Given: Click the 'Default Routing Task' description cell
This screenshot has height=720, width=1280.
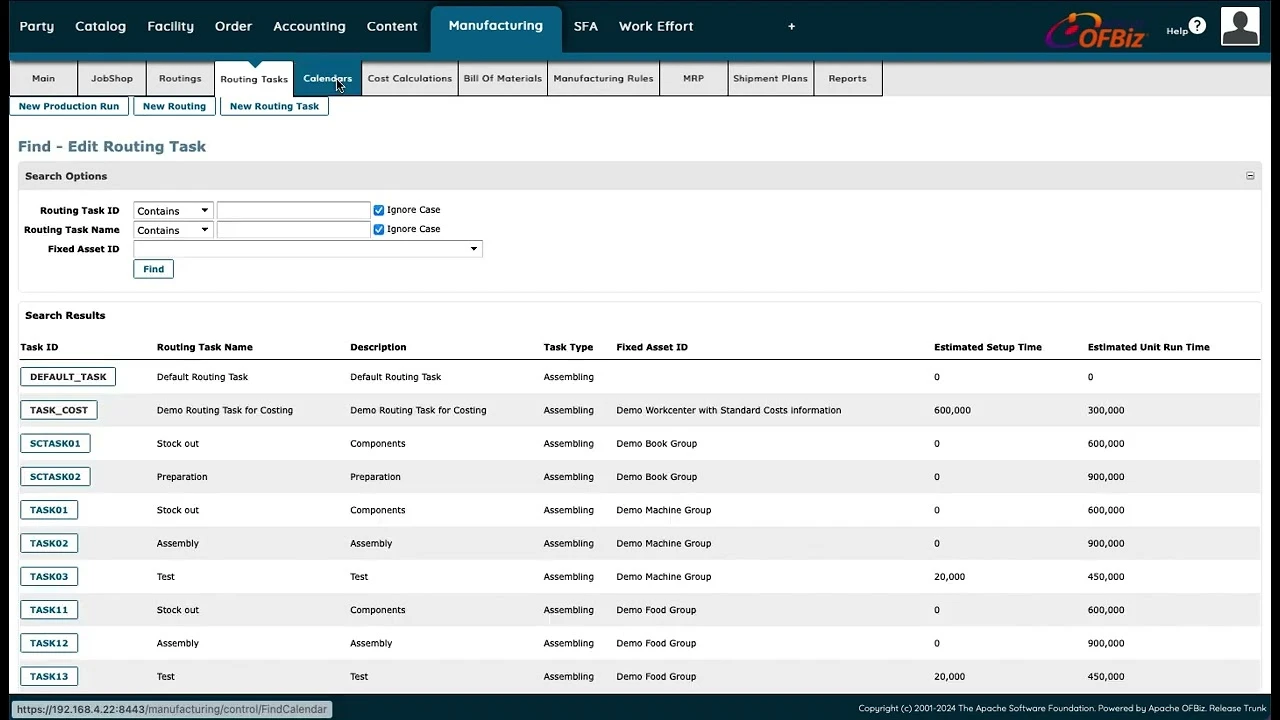Looking at the screenshot, I should click(x=395, y=377).
